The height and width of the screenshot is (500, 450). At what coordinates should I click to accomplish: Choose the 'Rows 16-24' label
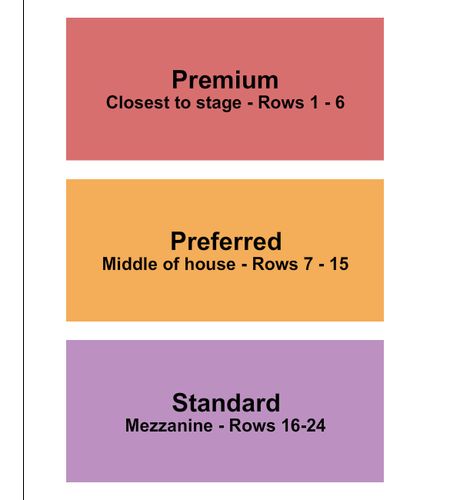pyautogui.click(x=277, y=426)
